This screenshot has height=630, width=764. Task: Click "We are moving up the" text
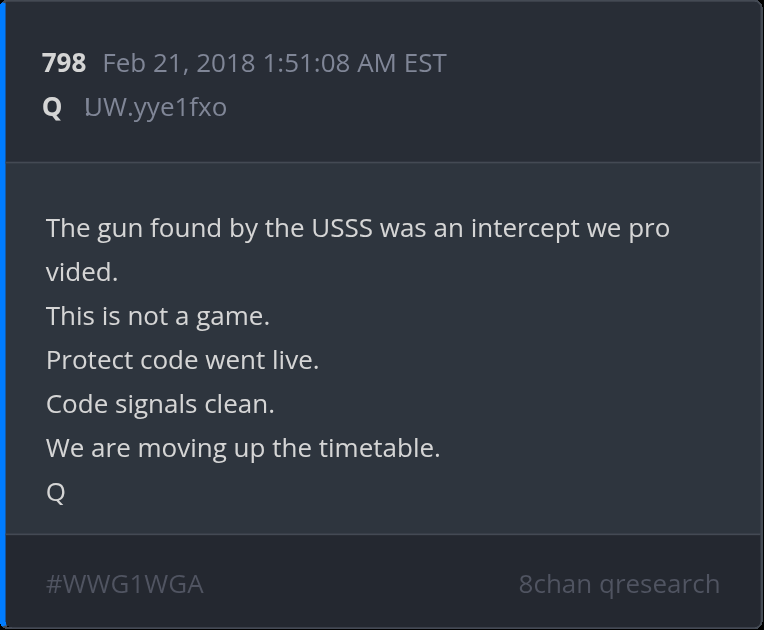pos(179,448)
